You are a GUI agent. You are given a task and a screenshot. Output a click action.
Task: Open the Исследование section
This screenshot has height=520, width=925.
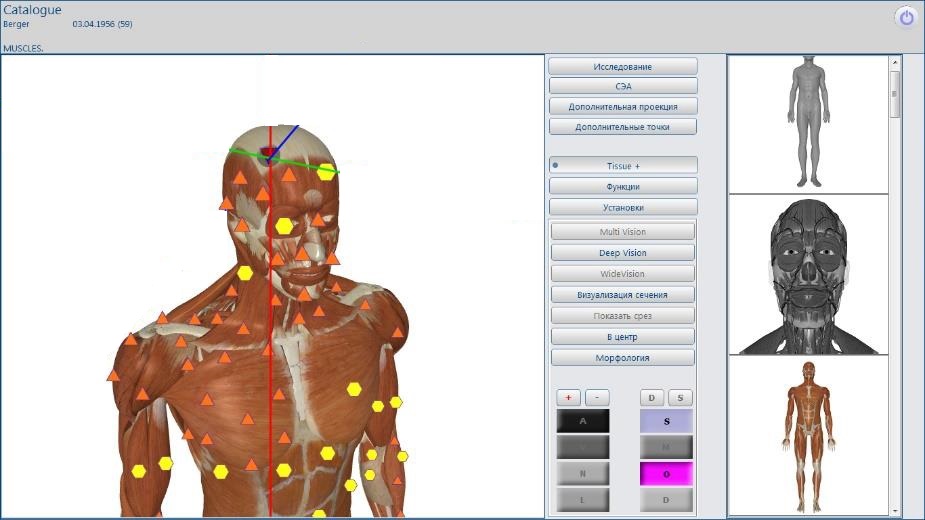coord(623,66)
